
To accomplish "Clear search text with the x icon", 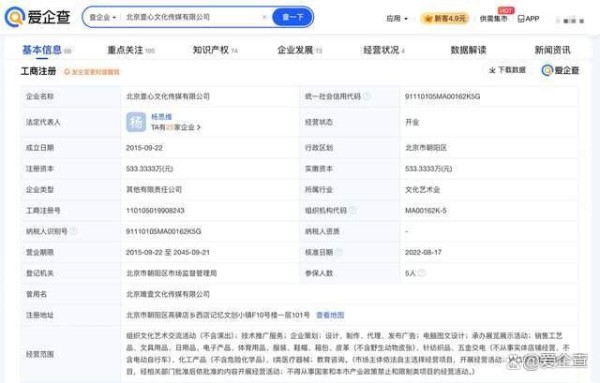I will point(264,17).
